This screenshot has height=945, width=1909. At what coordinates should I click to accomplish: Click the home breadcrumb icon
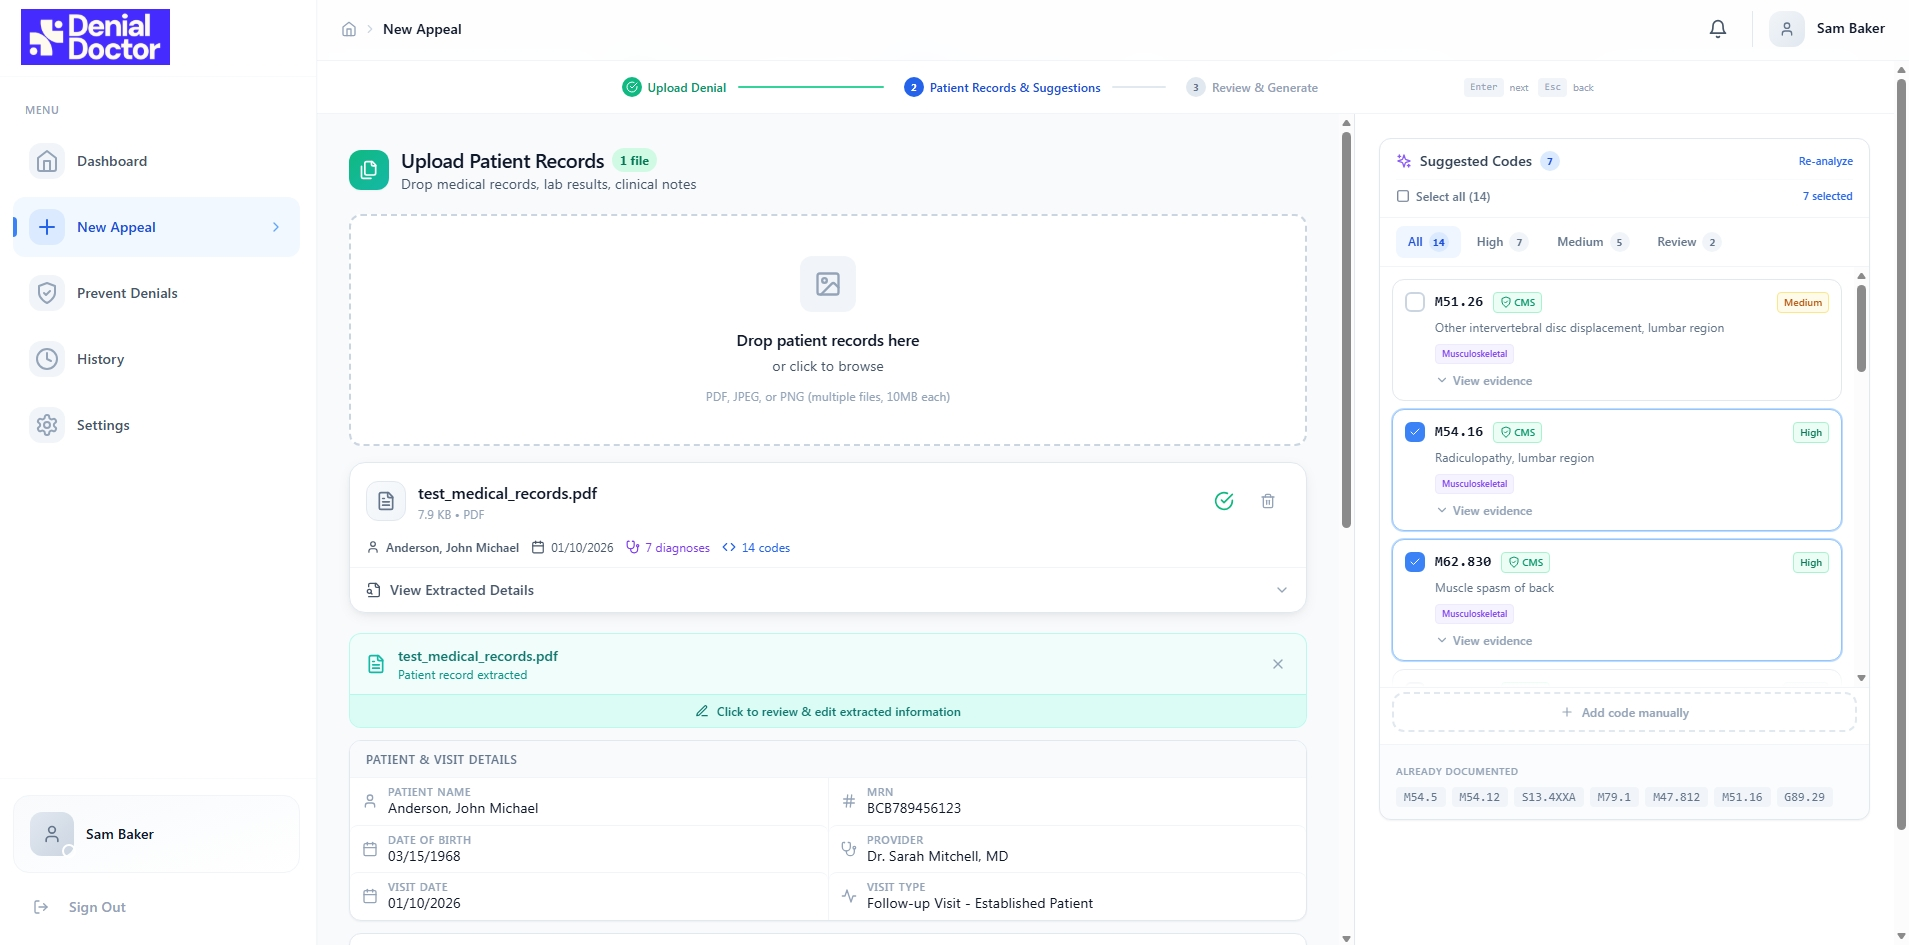point(349,29)
